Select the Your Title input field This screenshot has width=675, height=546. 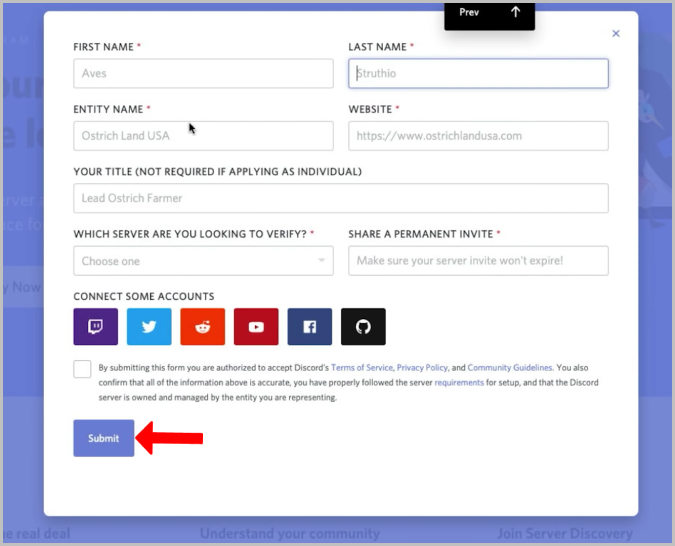click(x=341, y=199)
